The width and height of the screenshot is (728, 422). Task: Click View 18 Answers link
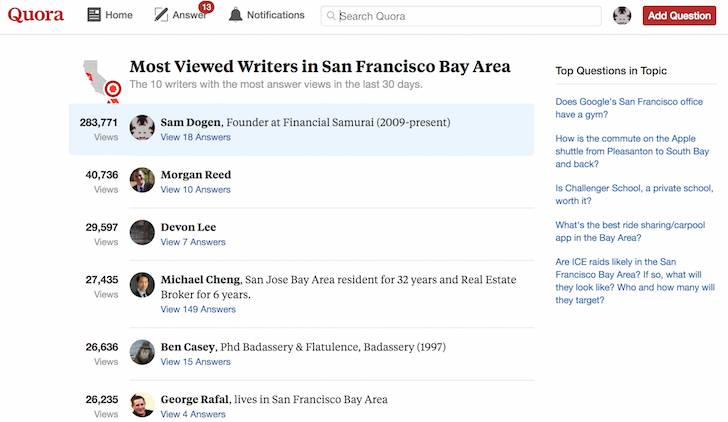(x=195, y=137)
